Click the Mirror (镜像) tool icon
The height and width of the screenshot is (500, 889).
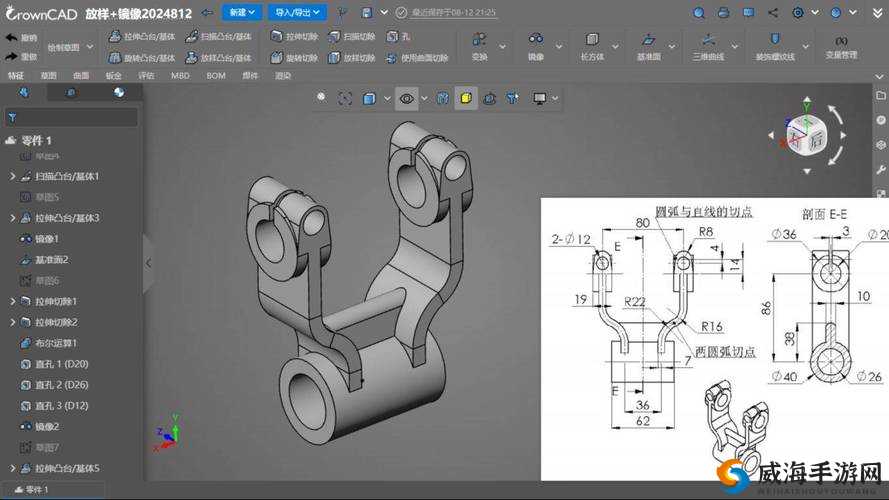[536, 39]
